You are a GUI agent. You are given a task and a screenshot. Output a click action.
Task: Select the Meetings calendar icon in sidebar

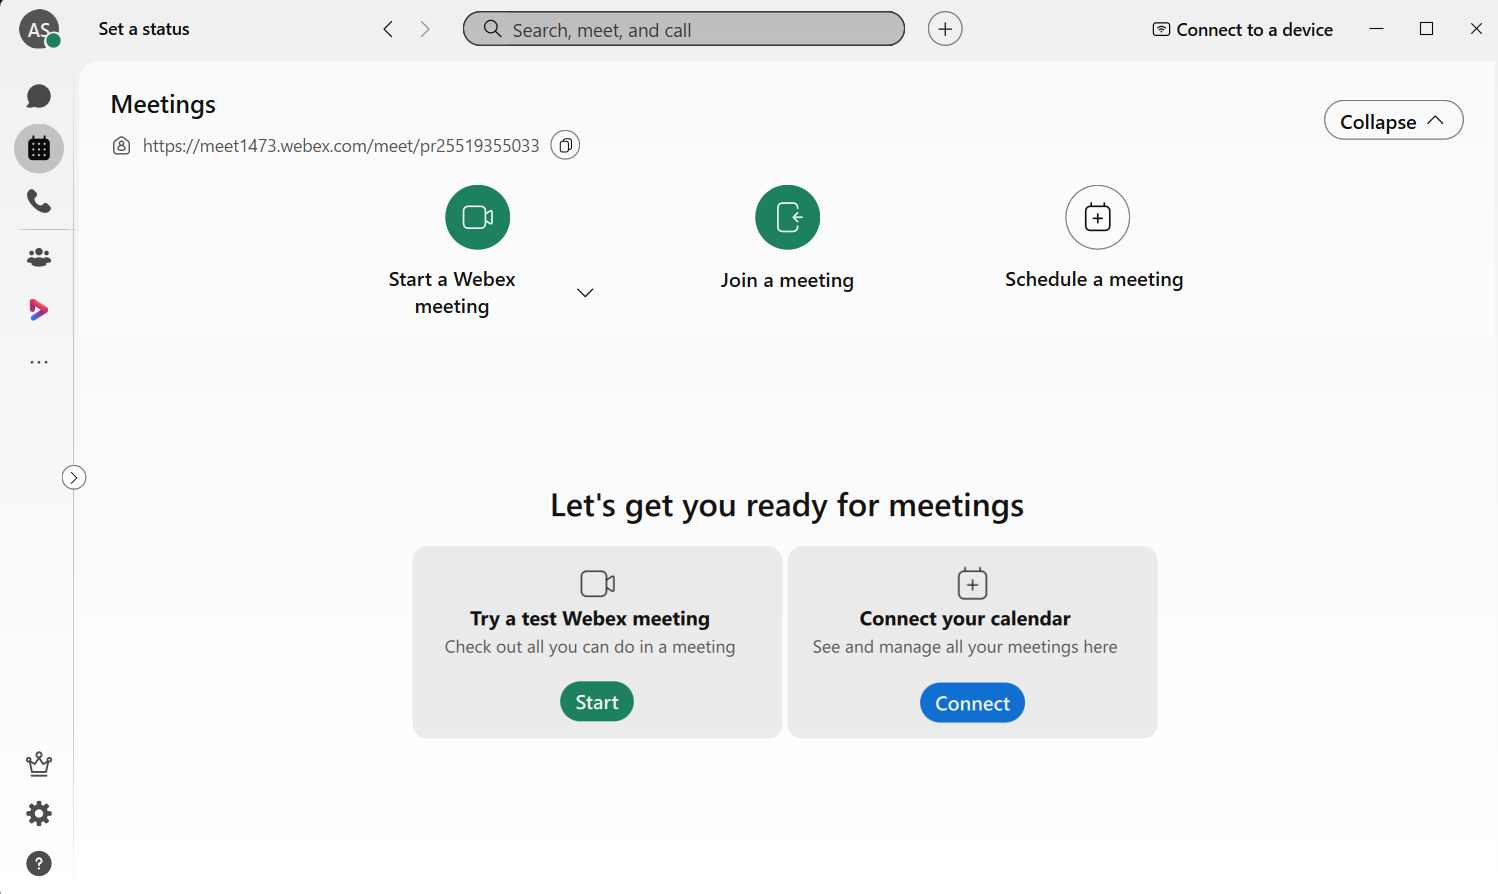pos(39,149)
